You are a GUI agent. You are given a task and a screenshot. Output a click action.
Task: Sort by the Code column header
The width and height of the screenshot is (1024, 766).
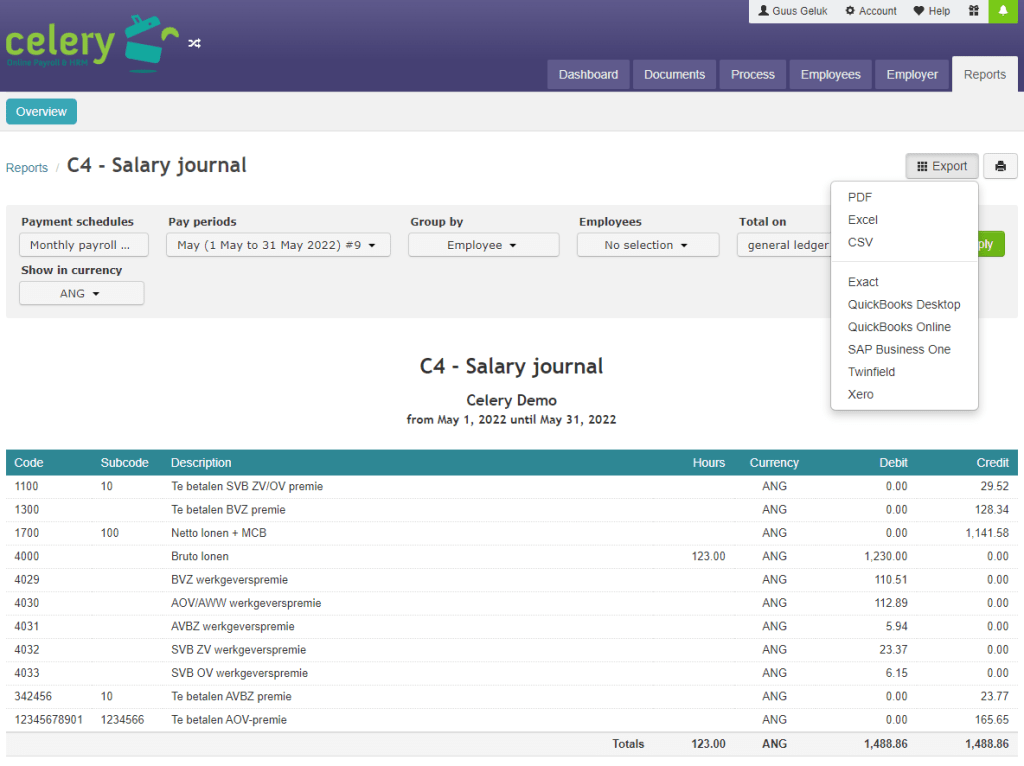click(29, 463)
